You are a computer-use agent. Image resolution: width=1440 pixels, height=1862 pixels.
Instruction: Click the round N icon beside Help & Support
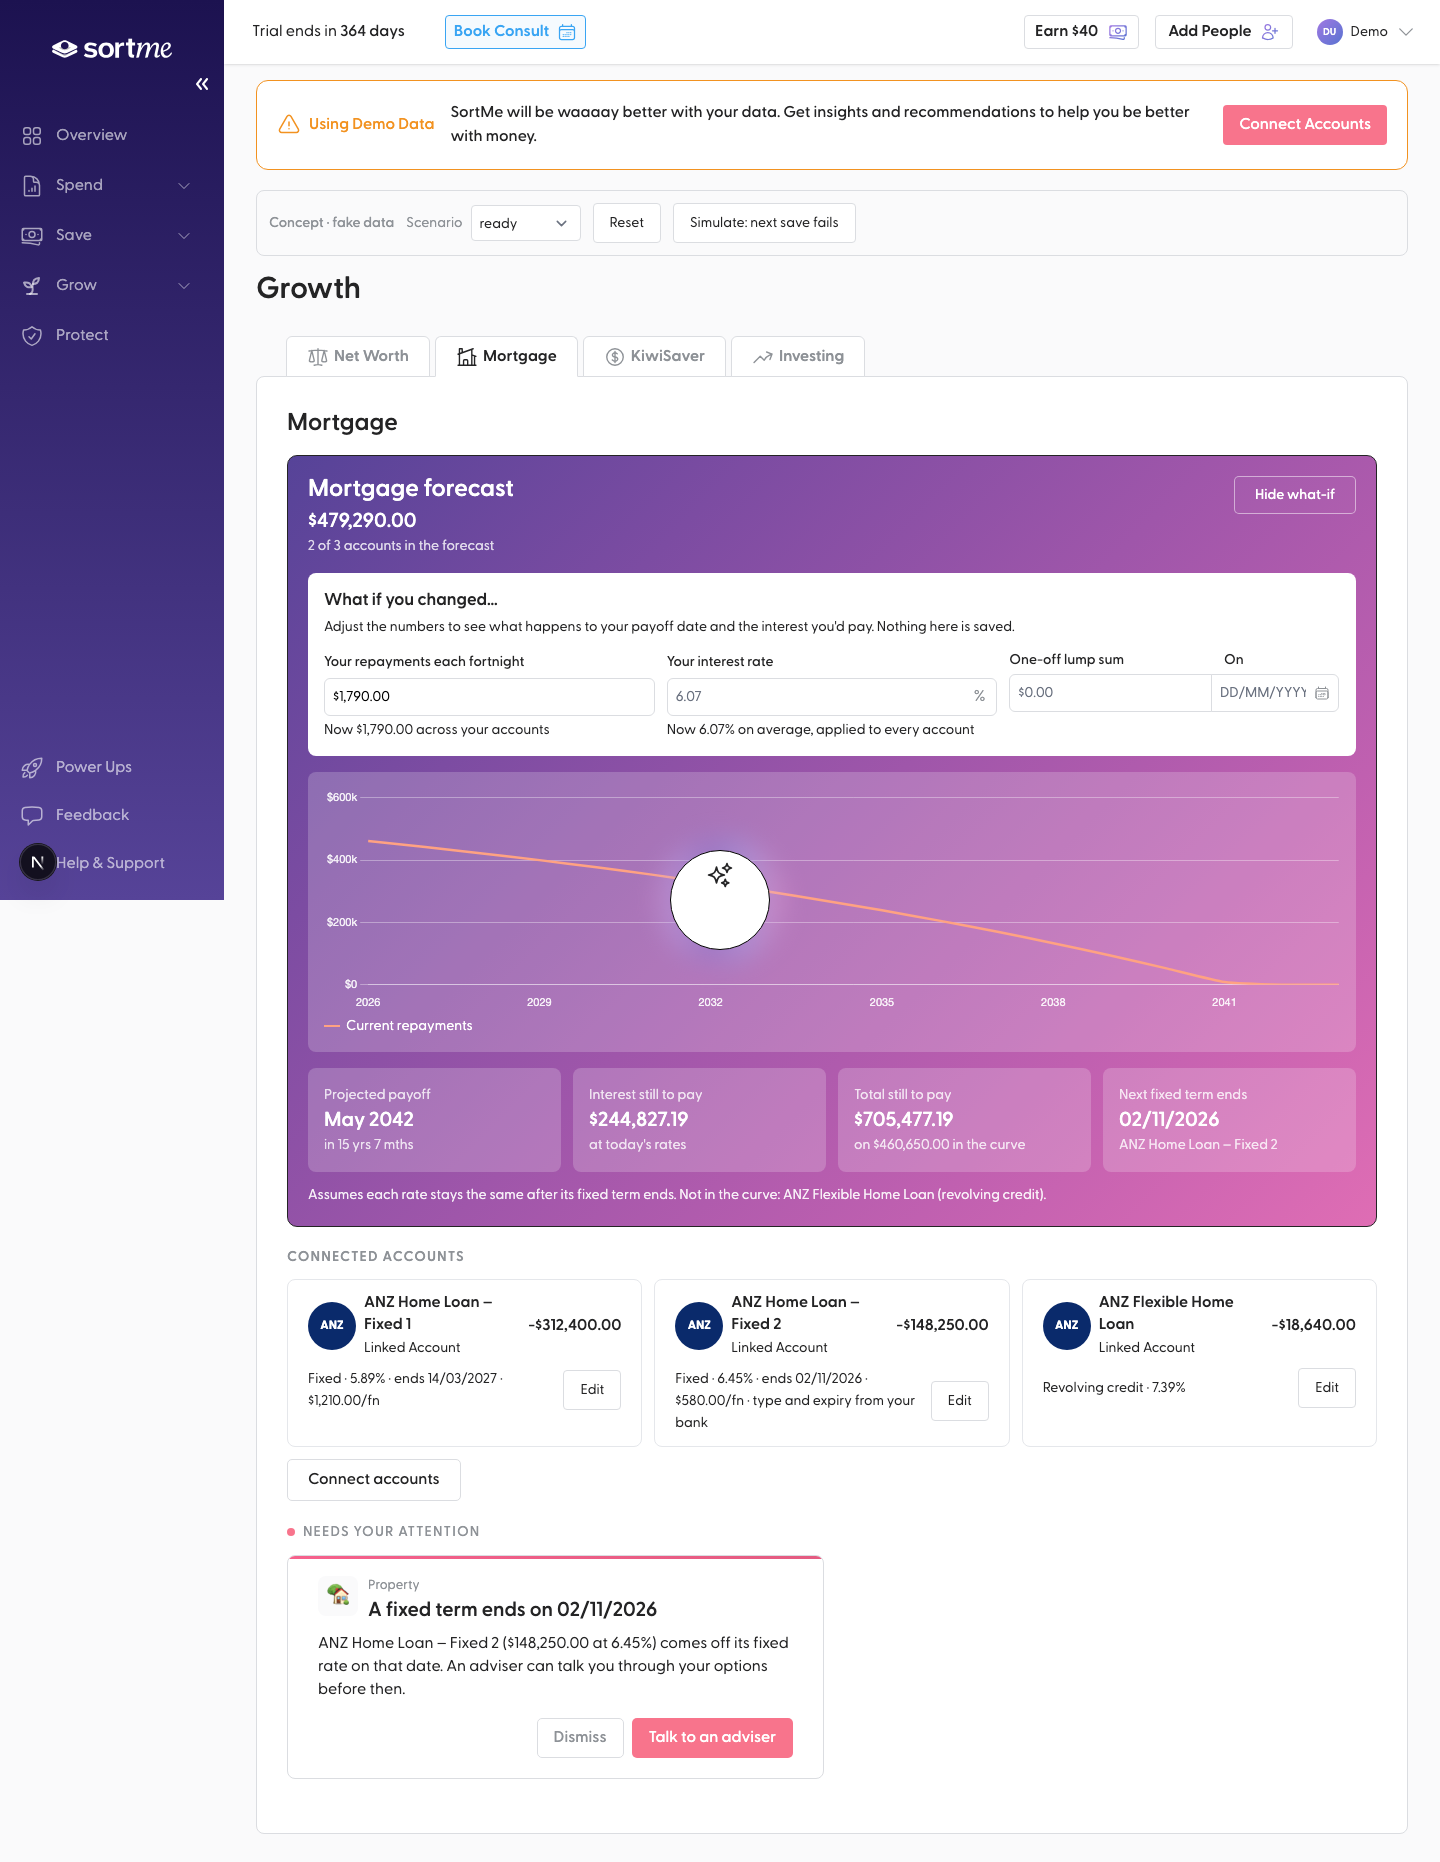pyautogui.click(x=38, y=862)
